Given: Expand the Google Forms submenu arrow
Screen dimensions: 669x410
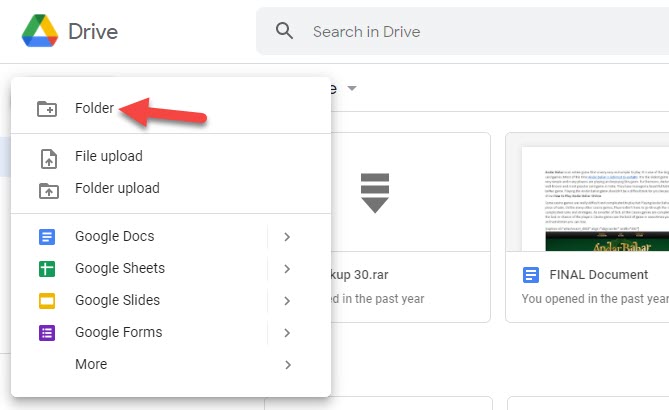Looking at the screenshot, I should 287,333.
